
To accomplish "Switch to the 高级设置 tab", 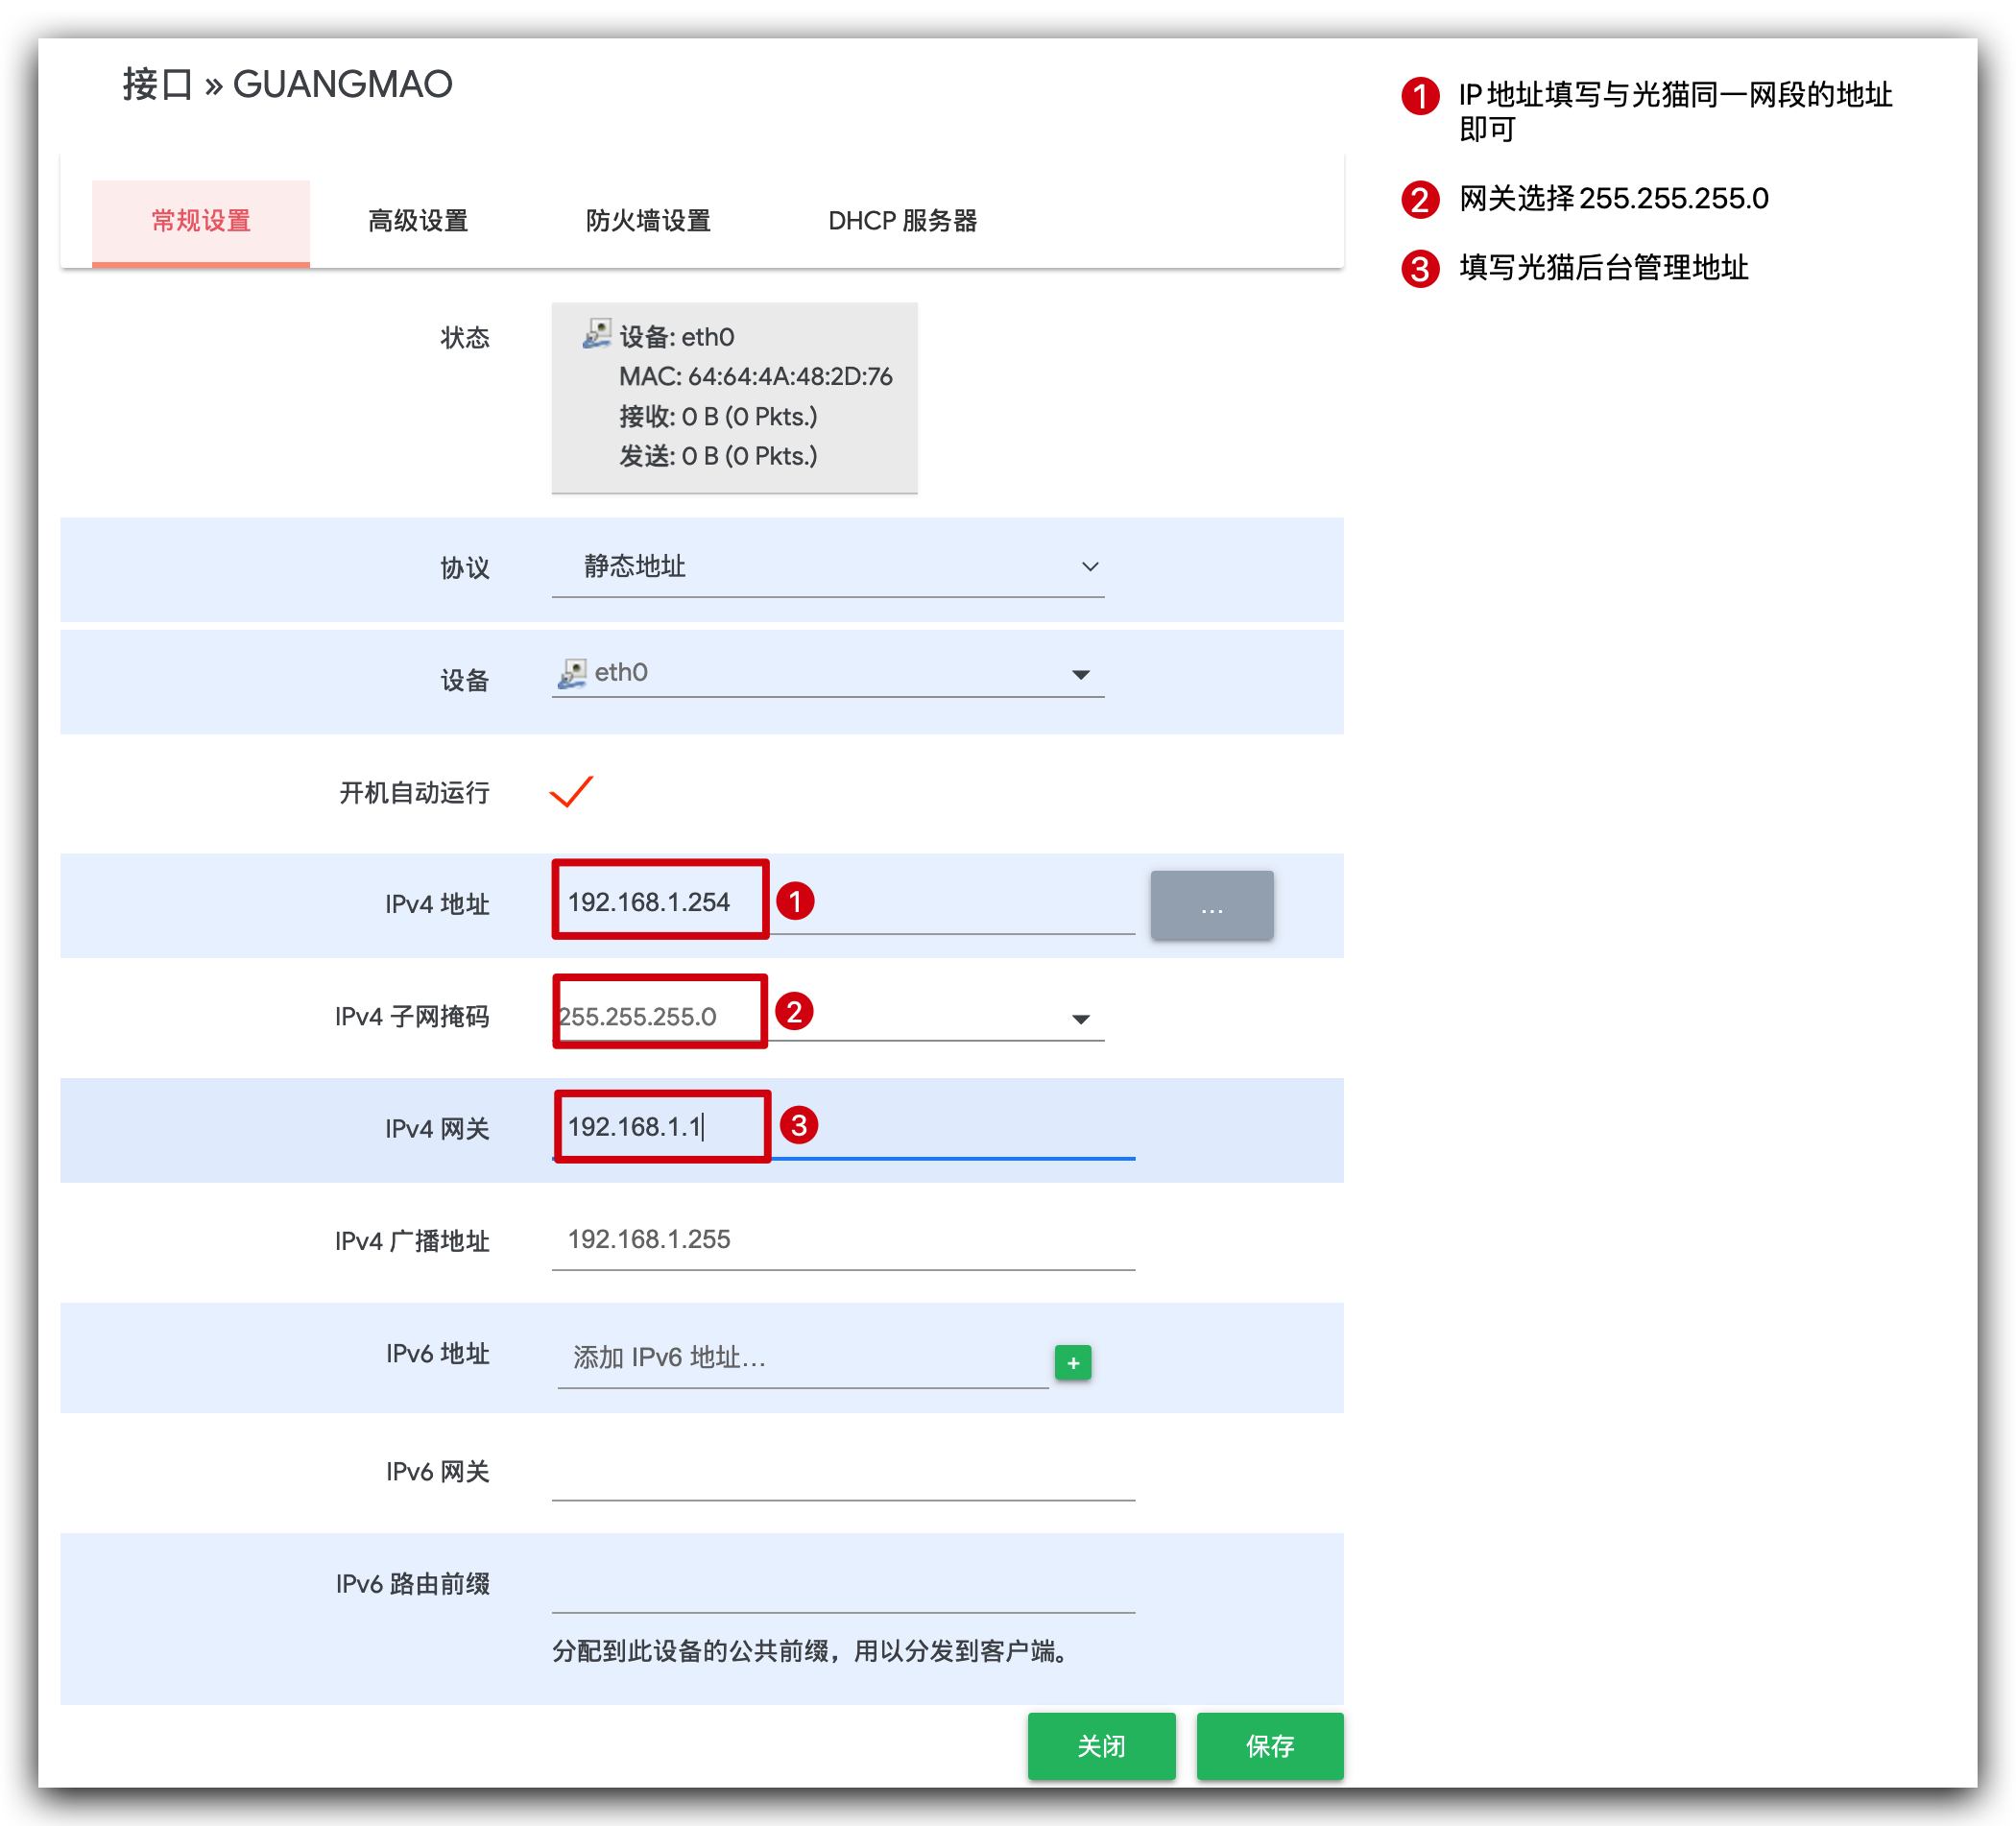I will click(418, 221).
